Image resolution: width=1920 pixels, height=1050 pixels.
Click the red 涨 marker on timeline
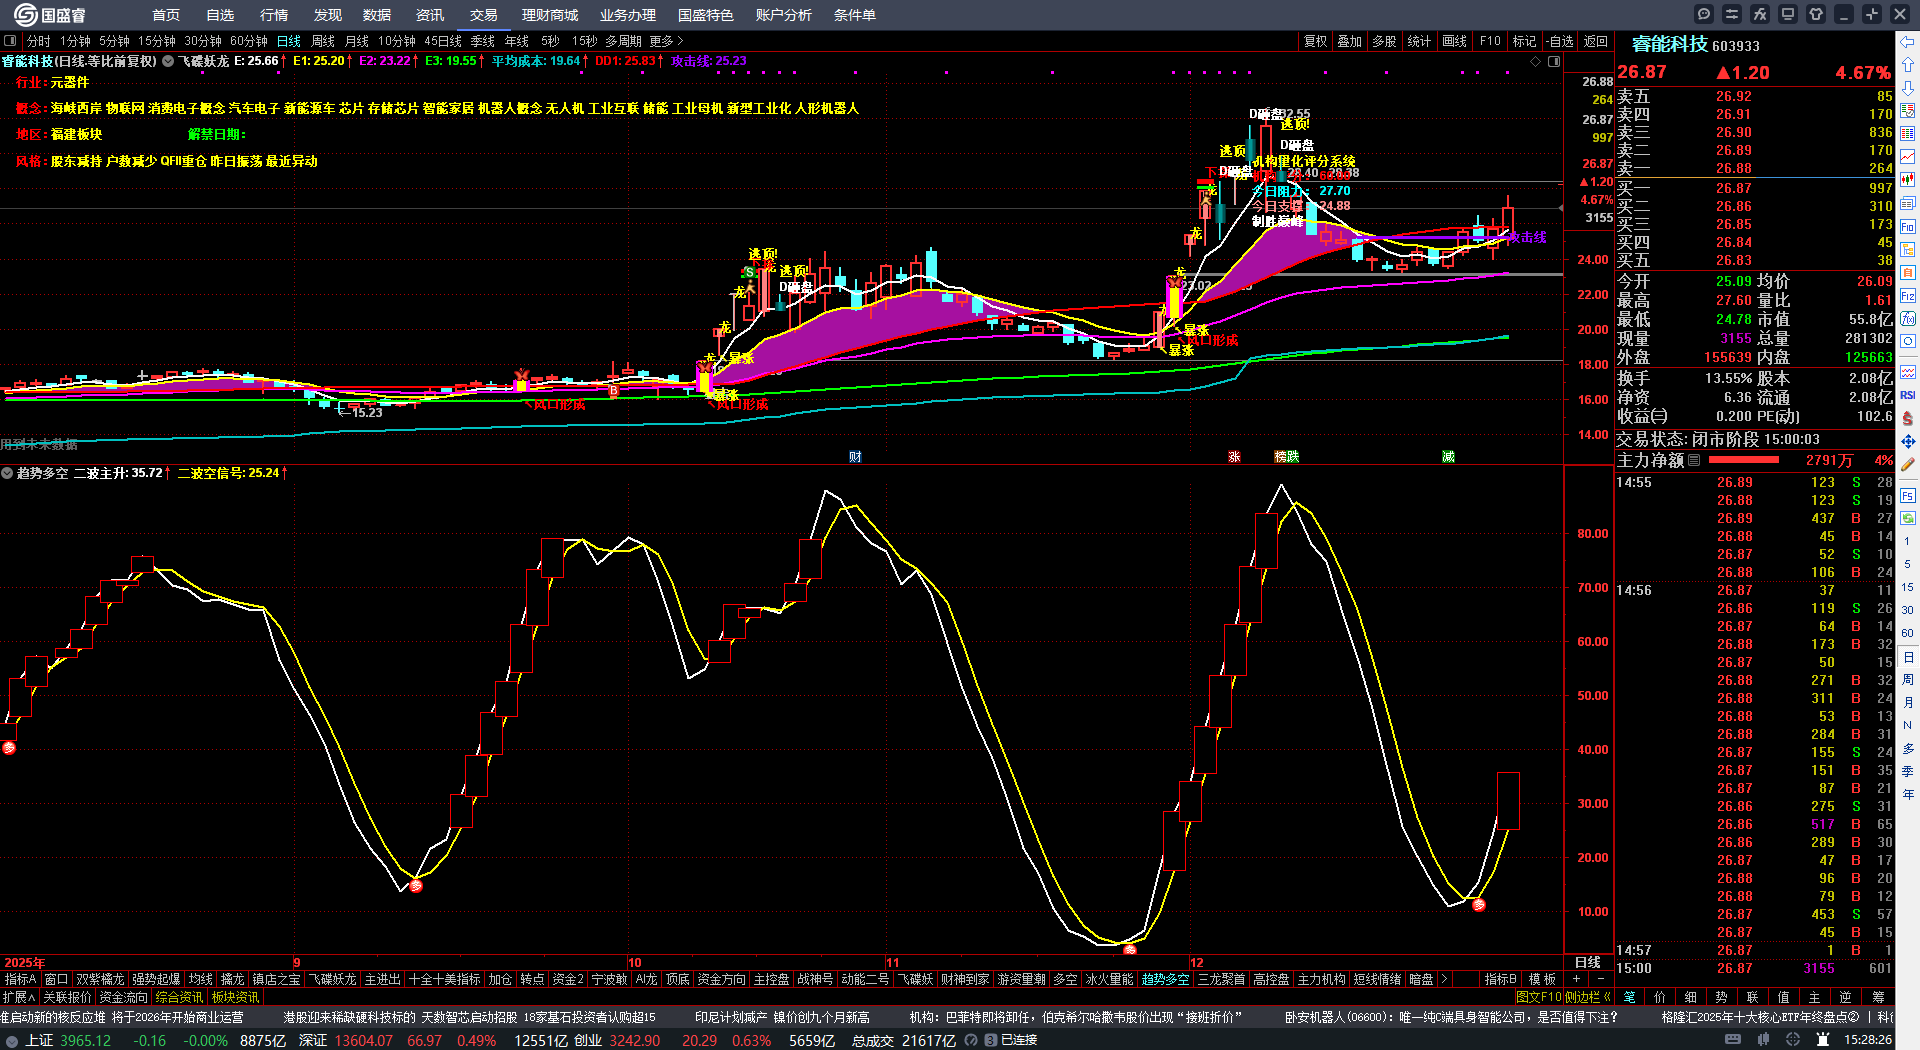click(1234, 456)
